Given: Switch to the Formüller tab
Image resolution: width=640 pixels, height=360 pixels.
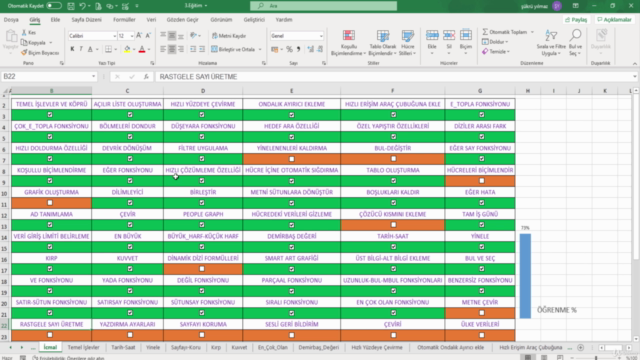Looking at the screenshot, I should pos(124,20).
